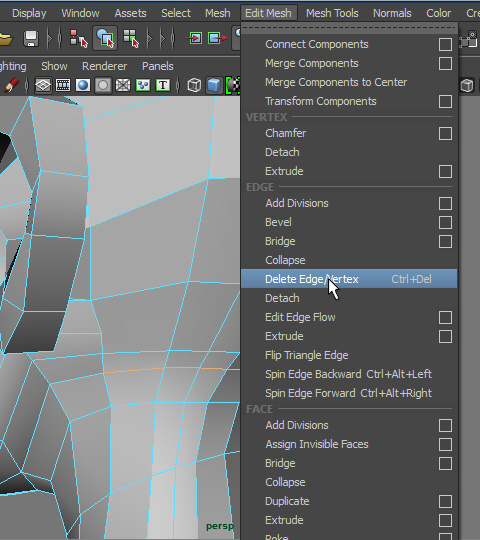This screenshot has height=540, width=480.
Task: Click option box beside Edit Edge Flow
Action: pos(445,318)
